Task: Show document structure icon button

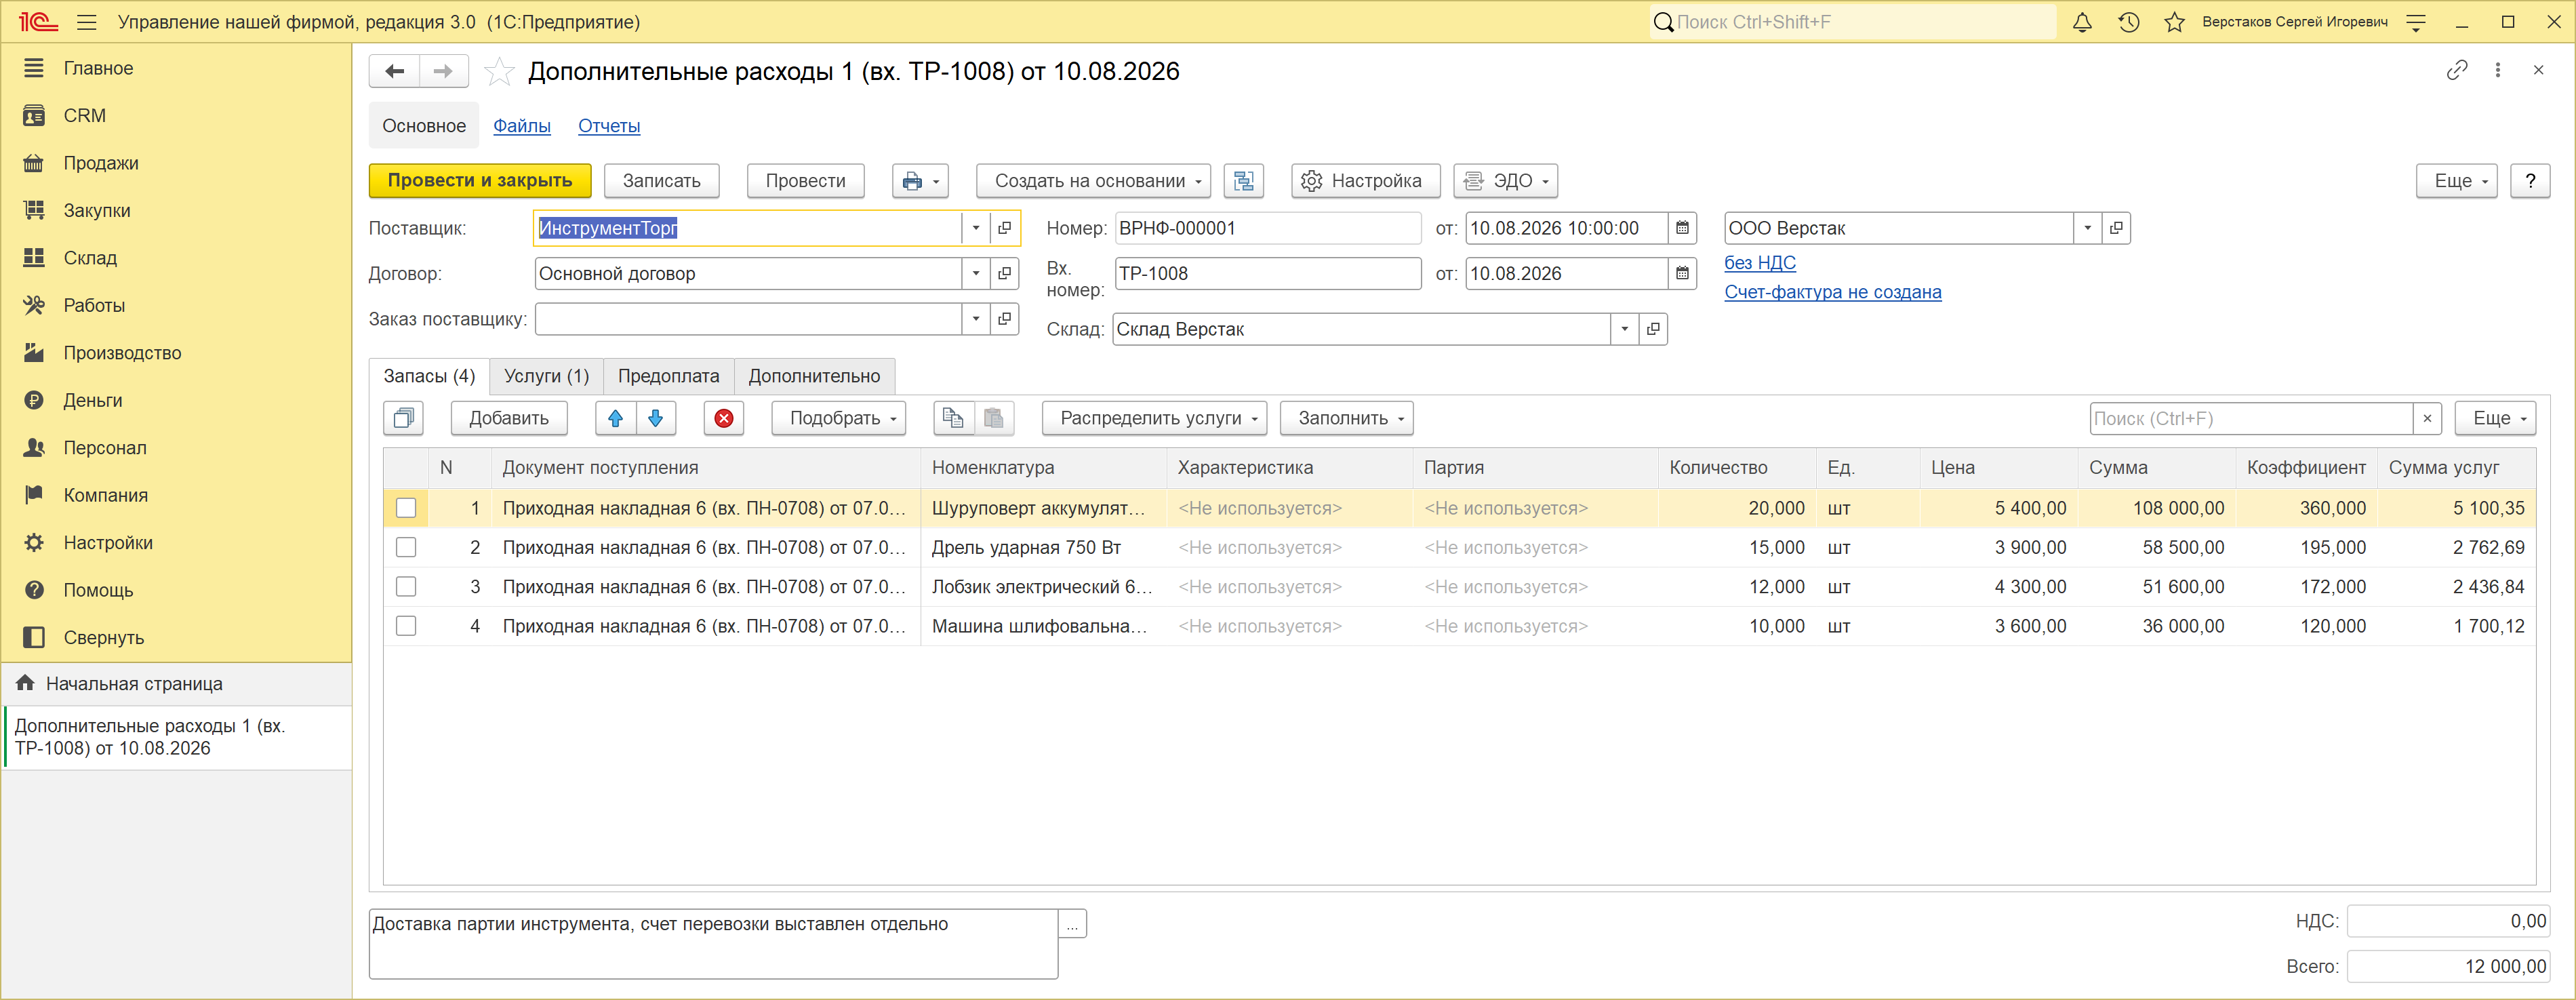Action: point(1244,181)
